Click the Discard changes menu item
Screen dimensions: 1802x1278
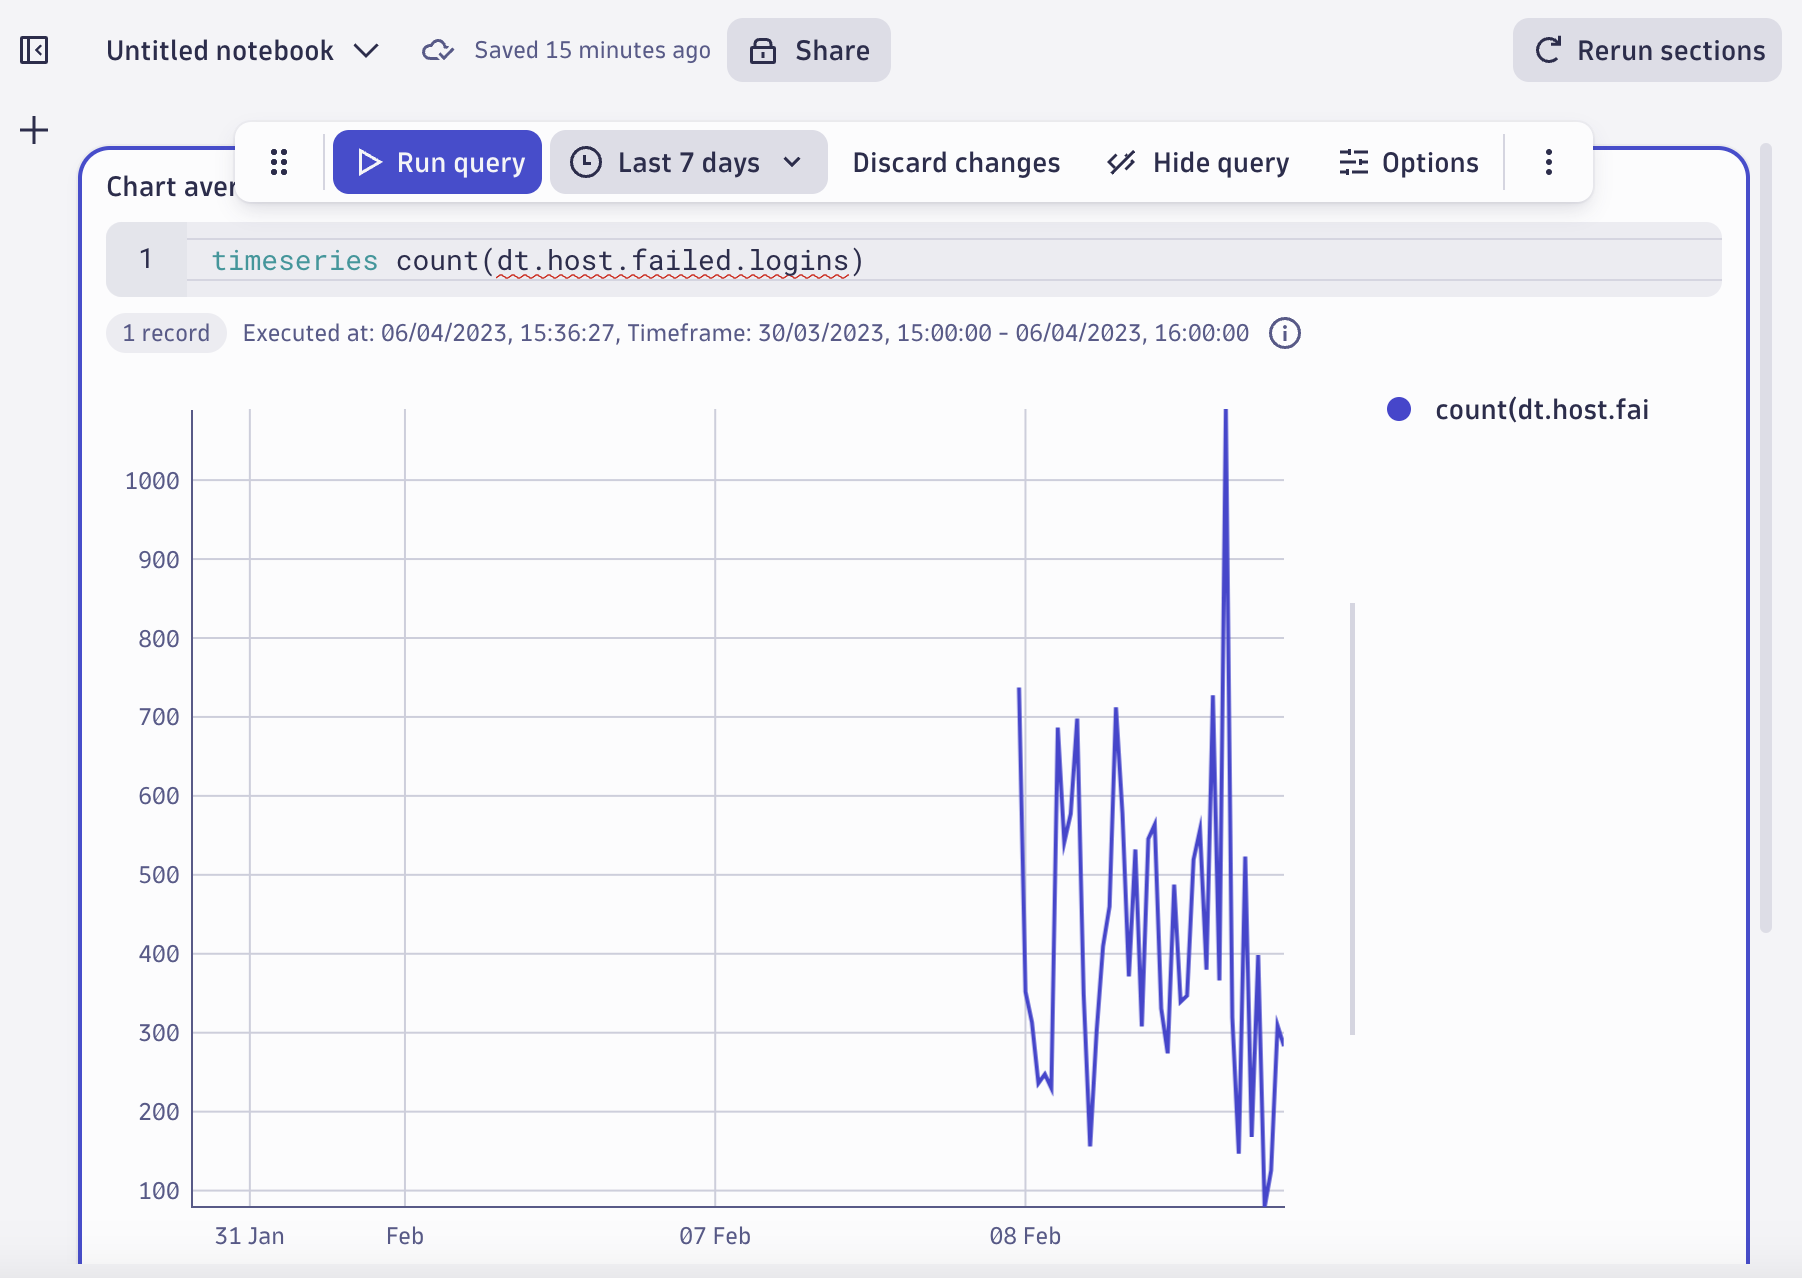click(956, 162)
